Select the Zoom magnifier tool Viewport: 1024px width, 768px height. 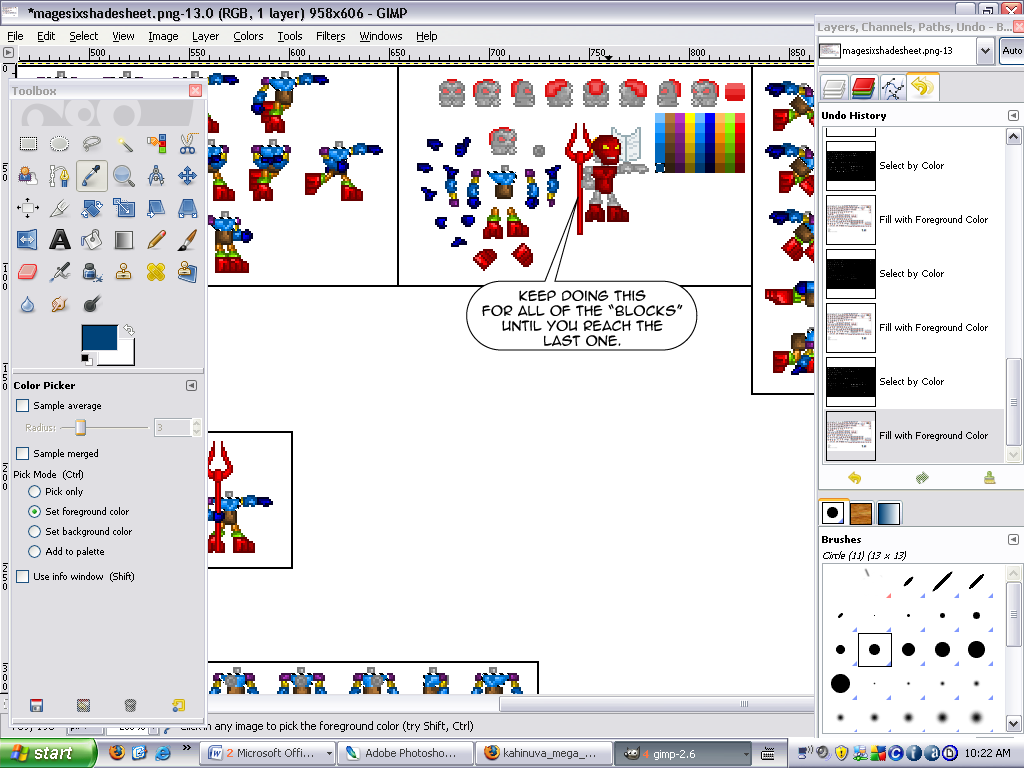coord(123,175)
